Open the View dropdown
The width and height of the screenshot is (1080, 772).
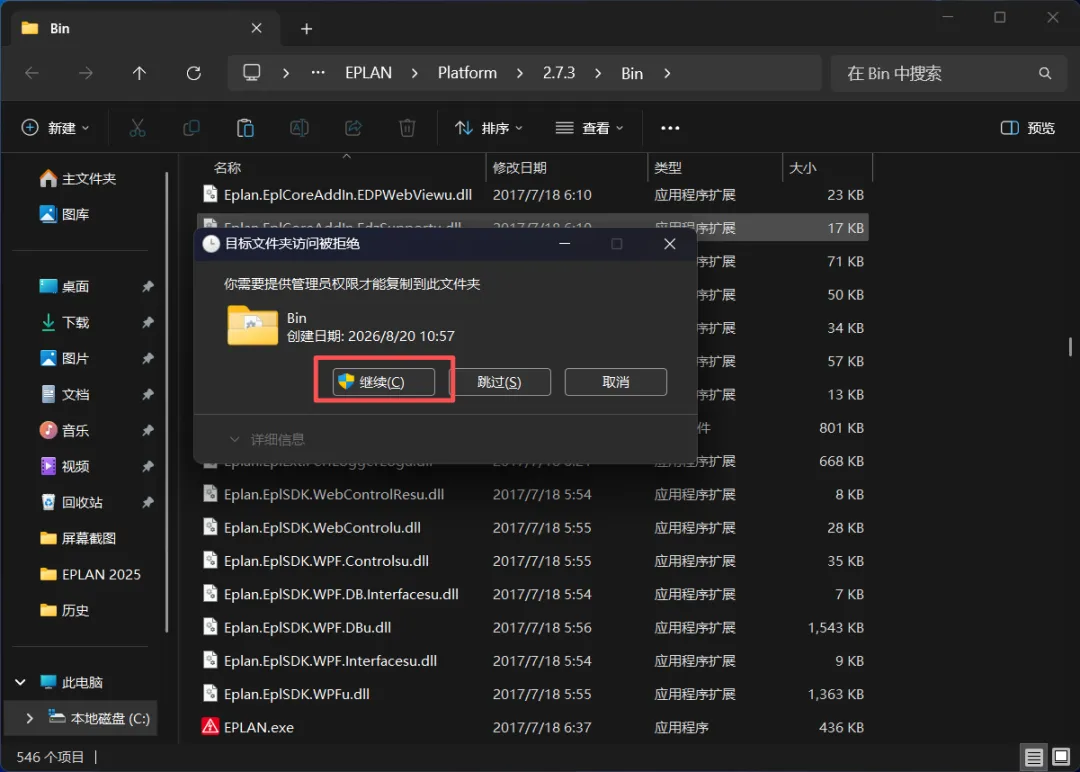[x=590, y=128]
